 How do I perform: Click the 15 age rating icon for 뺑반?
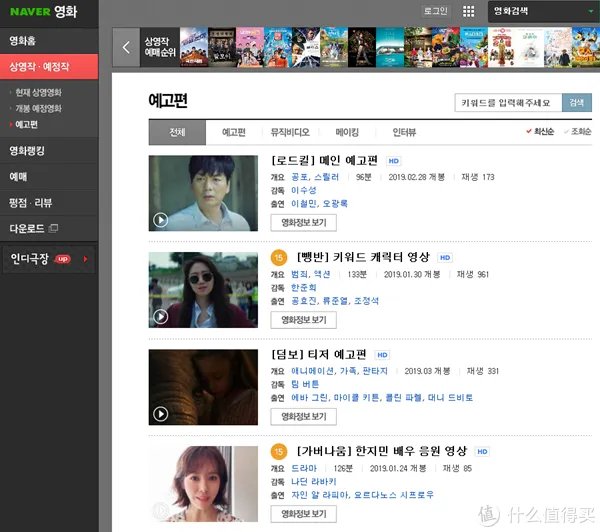[x=280, y=257]
